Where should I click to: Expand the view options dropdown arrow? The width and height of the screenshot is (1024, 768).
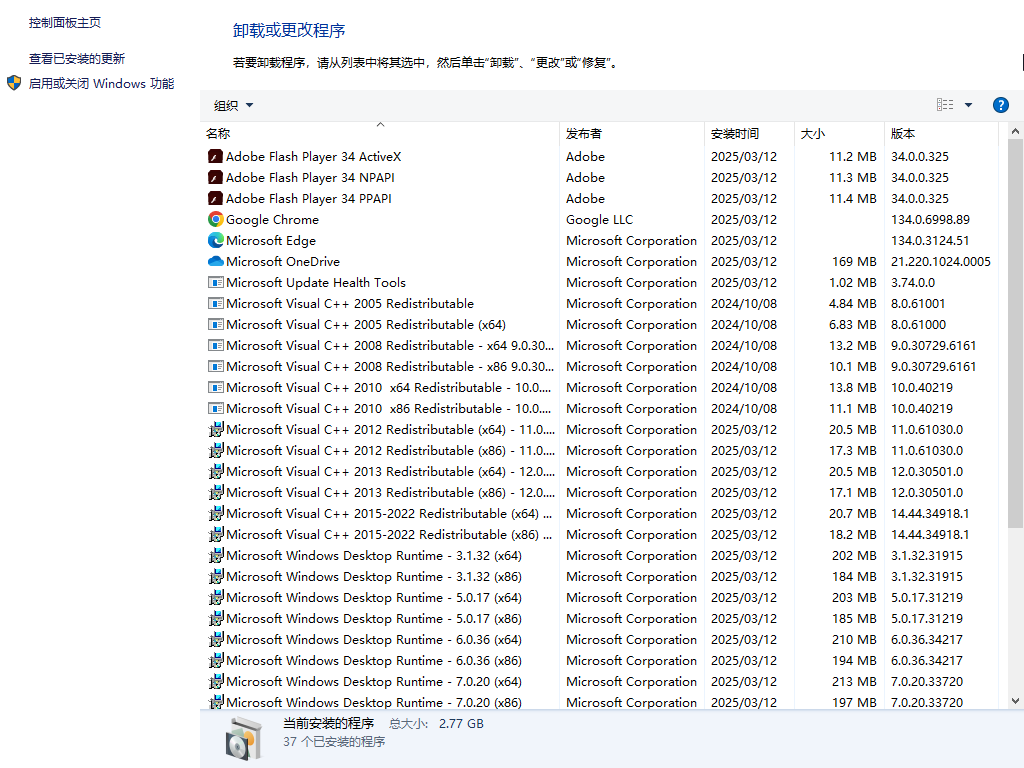pos(968,105)
